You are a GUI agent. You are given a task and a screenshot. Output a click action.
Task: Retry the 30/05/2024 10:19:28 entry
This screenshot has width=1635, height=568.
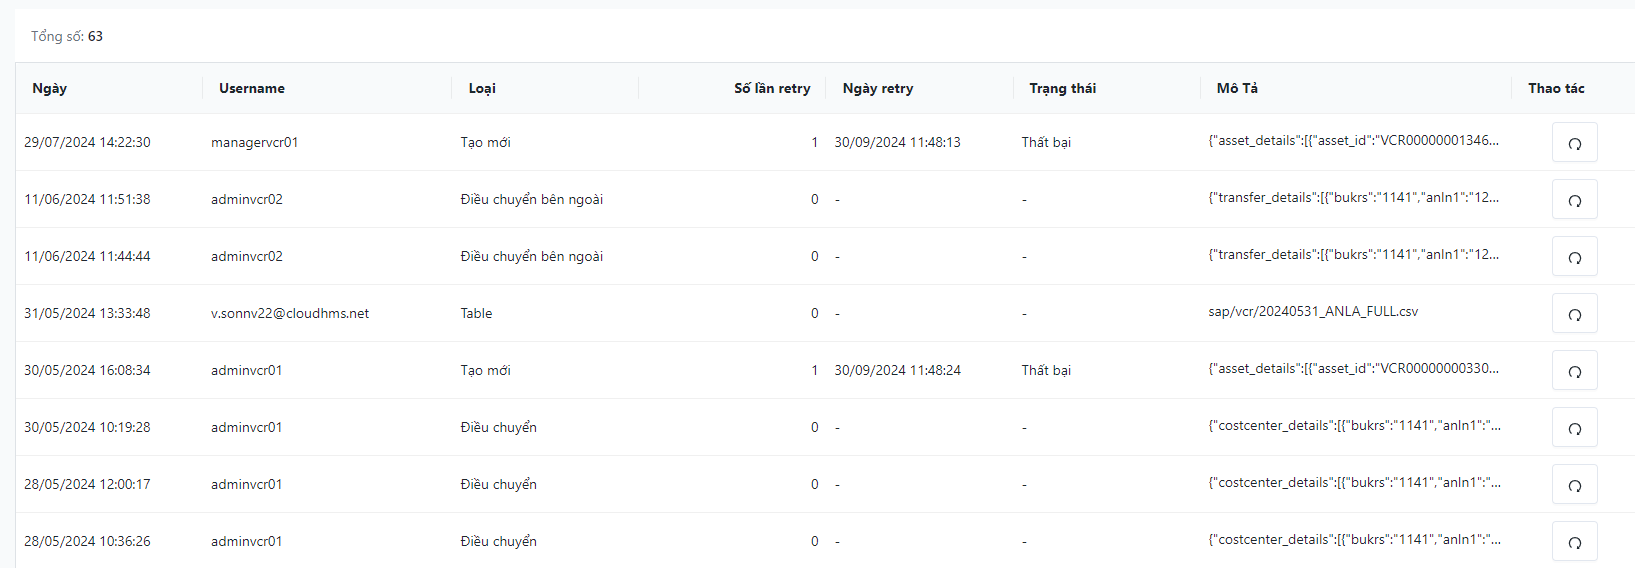click(x=1574, y=428)
